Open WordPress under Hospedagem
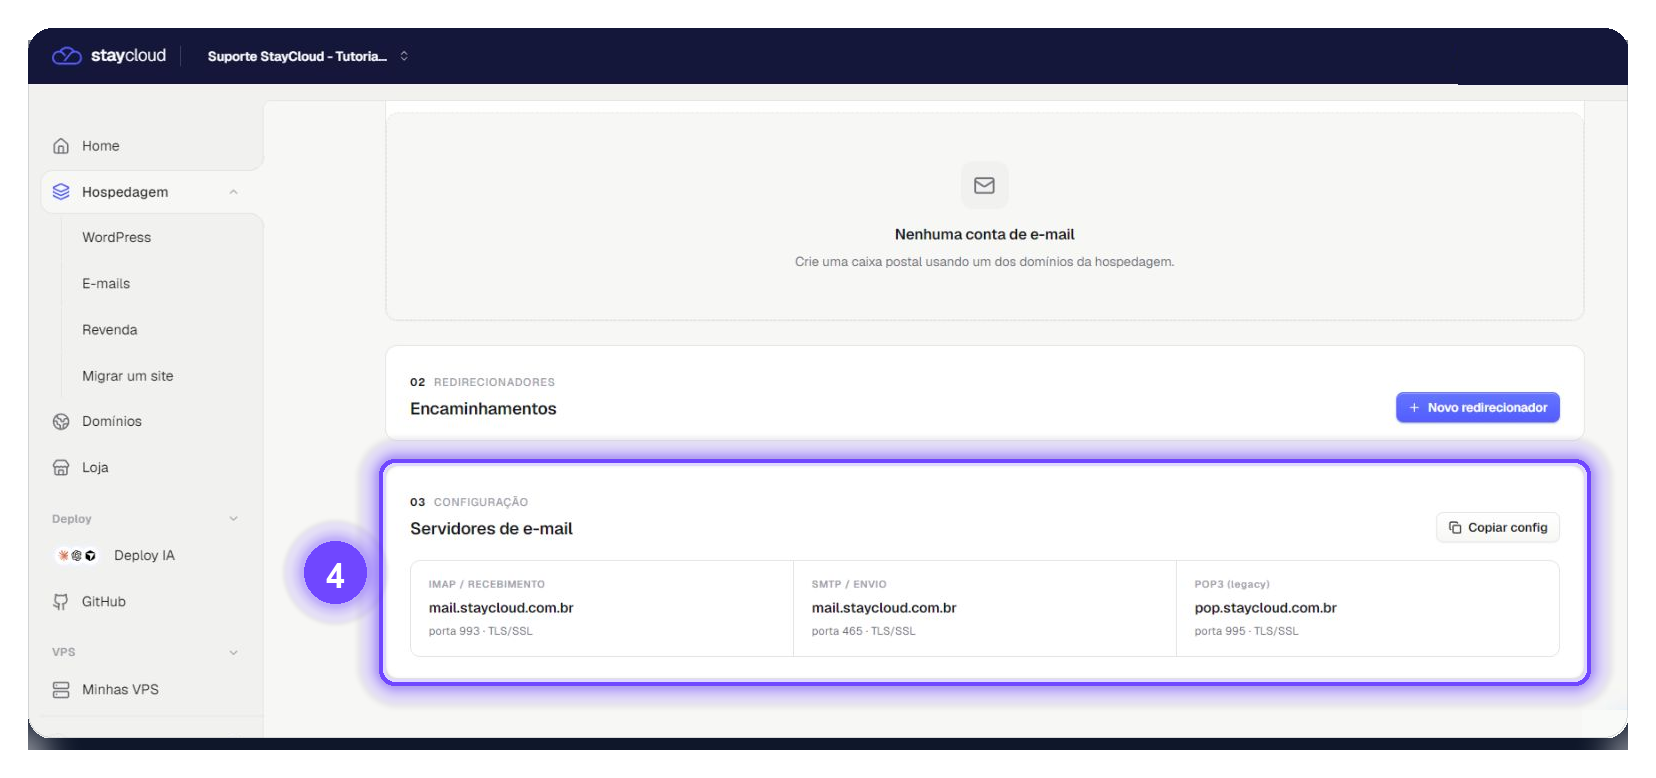 click(x=116, y=238)
